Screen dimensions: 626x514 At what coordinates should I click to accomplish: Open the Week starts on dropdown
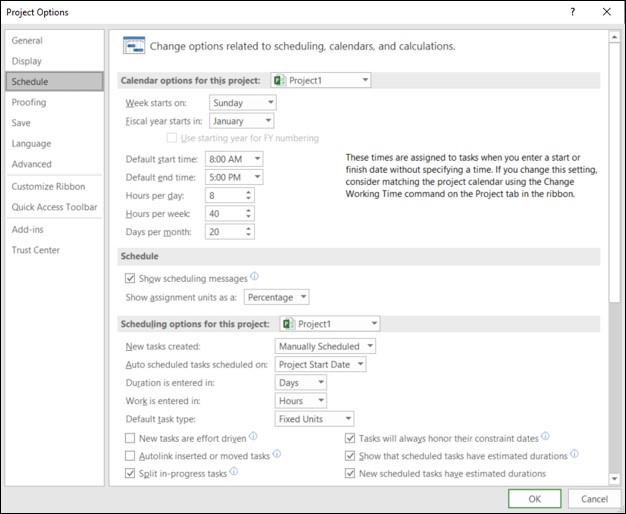(242, 103)
